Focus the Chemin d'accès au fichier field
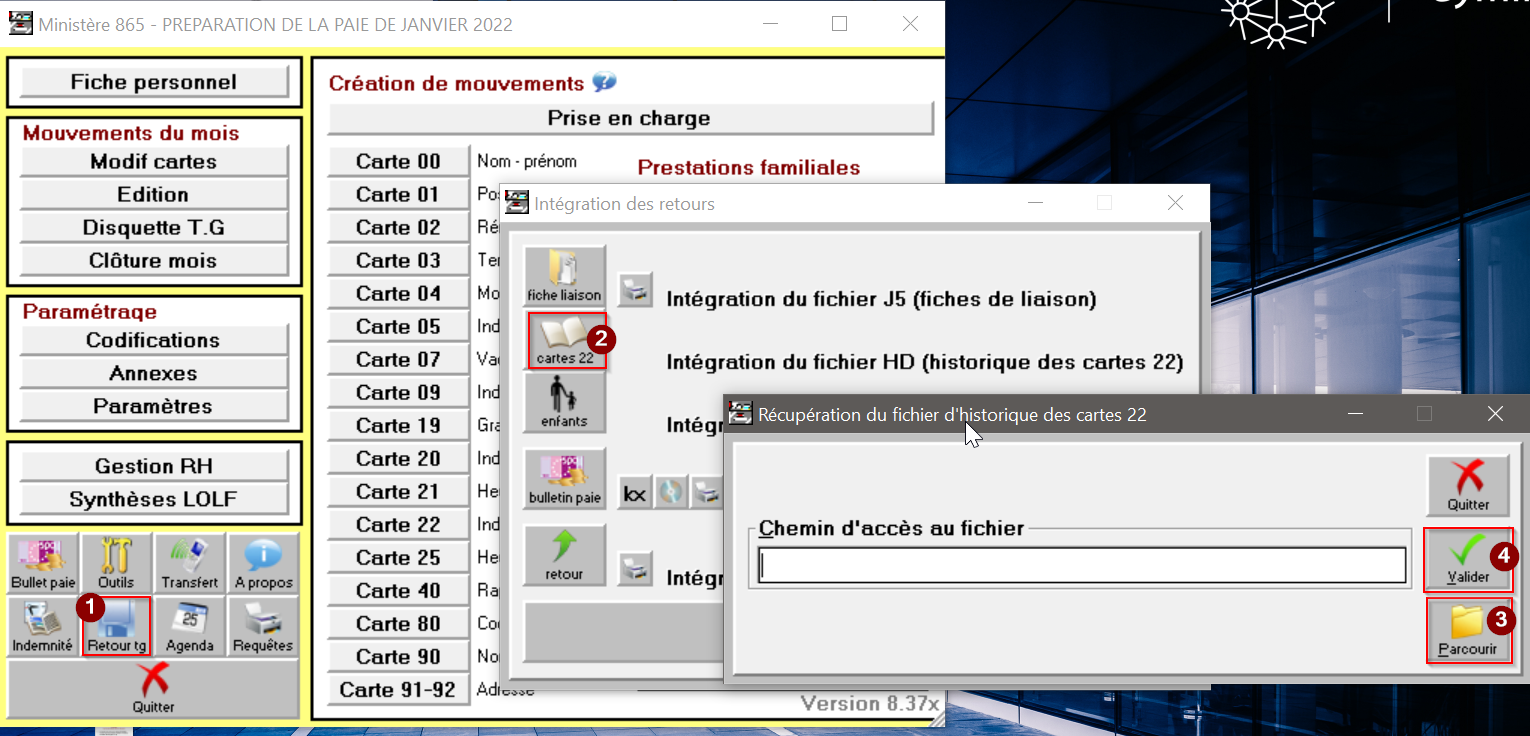This screenshot has width=1530, height=736. (x=1082, y=566)
